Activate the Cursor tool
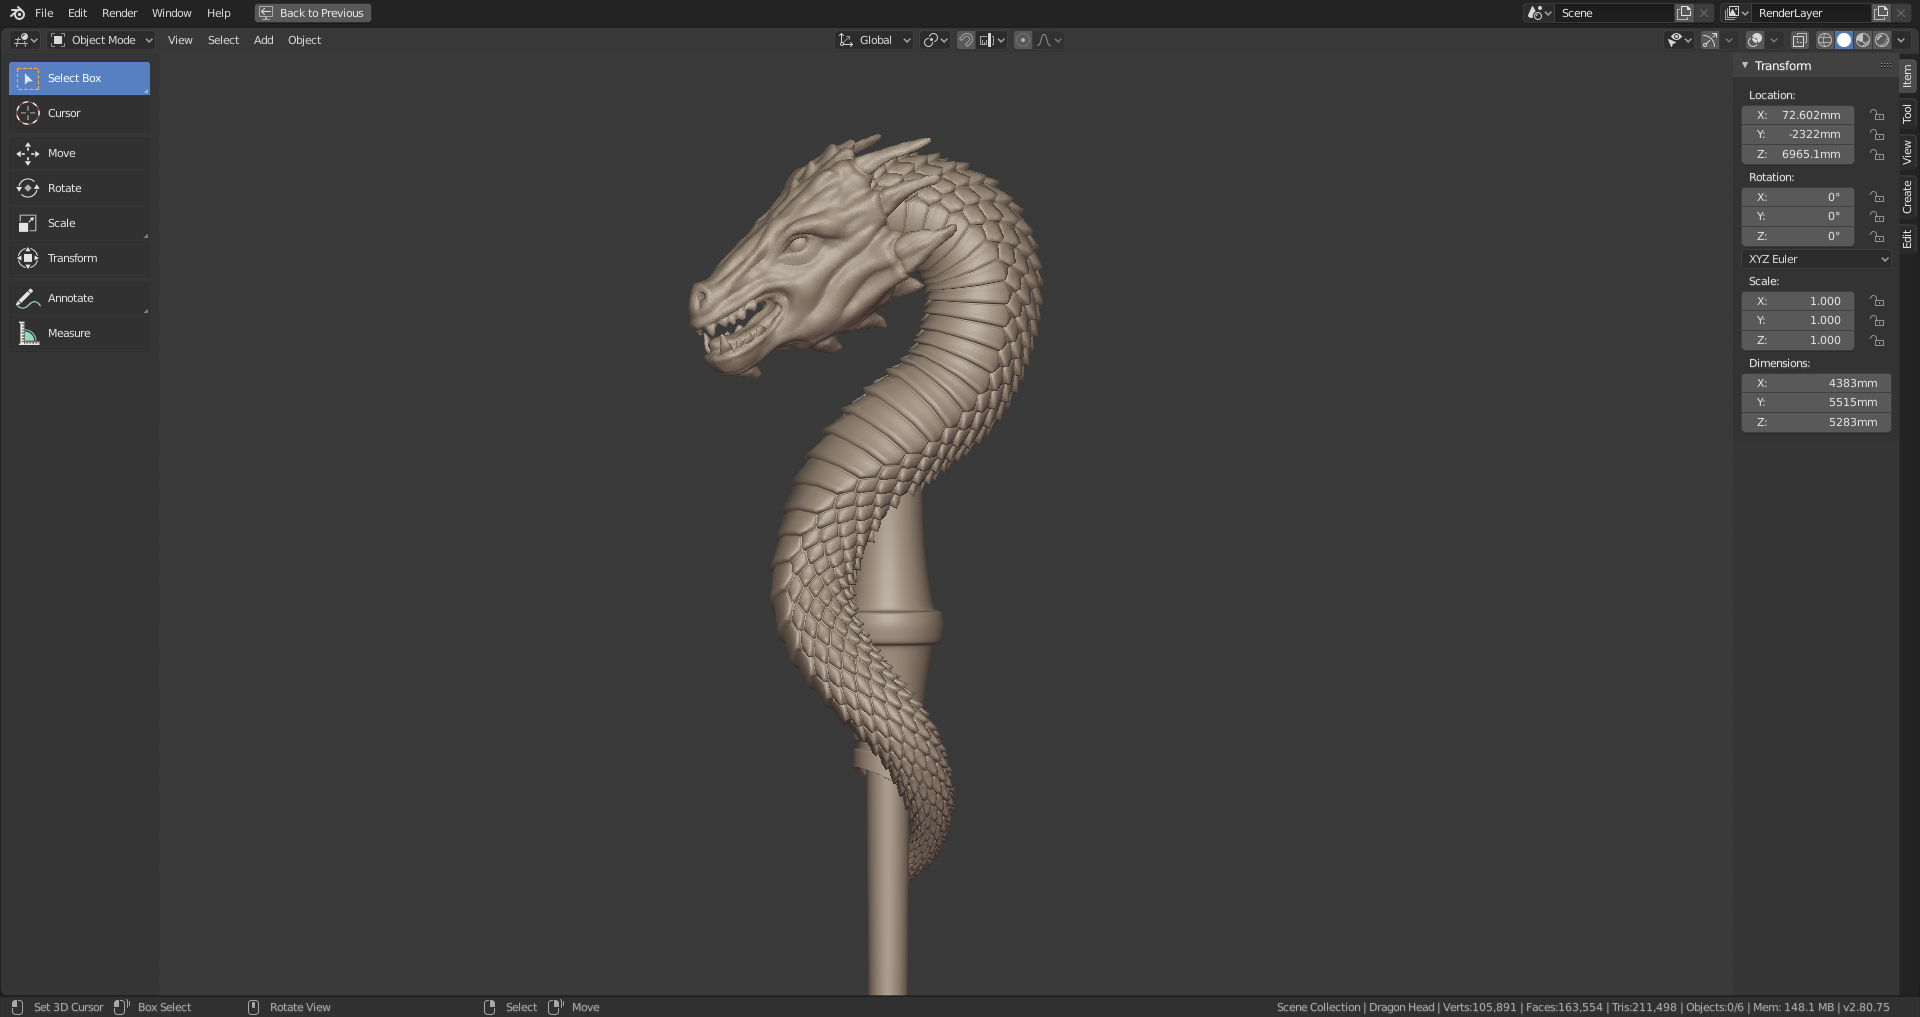Image resolution: width=1920 pixels, height=1017 pixels. click(x=79, y=113)
